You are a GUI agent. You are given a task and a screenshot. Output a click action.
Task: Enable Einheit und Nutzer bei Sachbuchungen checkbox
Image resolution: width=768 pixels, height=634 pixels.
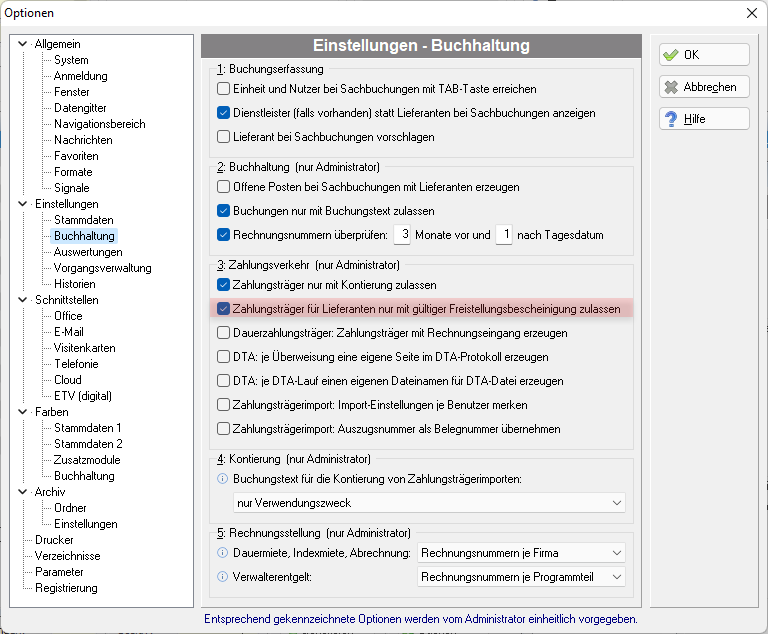pyautogui.click(x=223, y=89)
